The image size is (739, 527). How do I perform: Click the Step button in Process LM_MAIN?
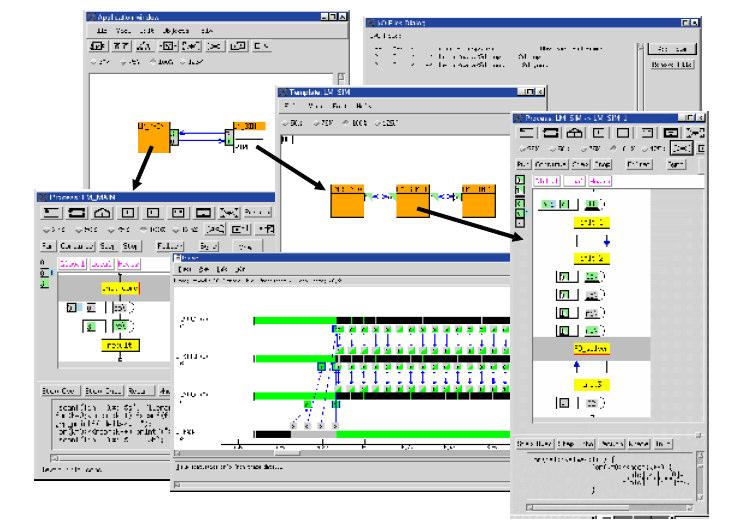[x=107, y=246]
